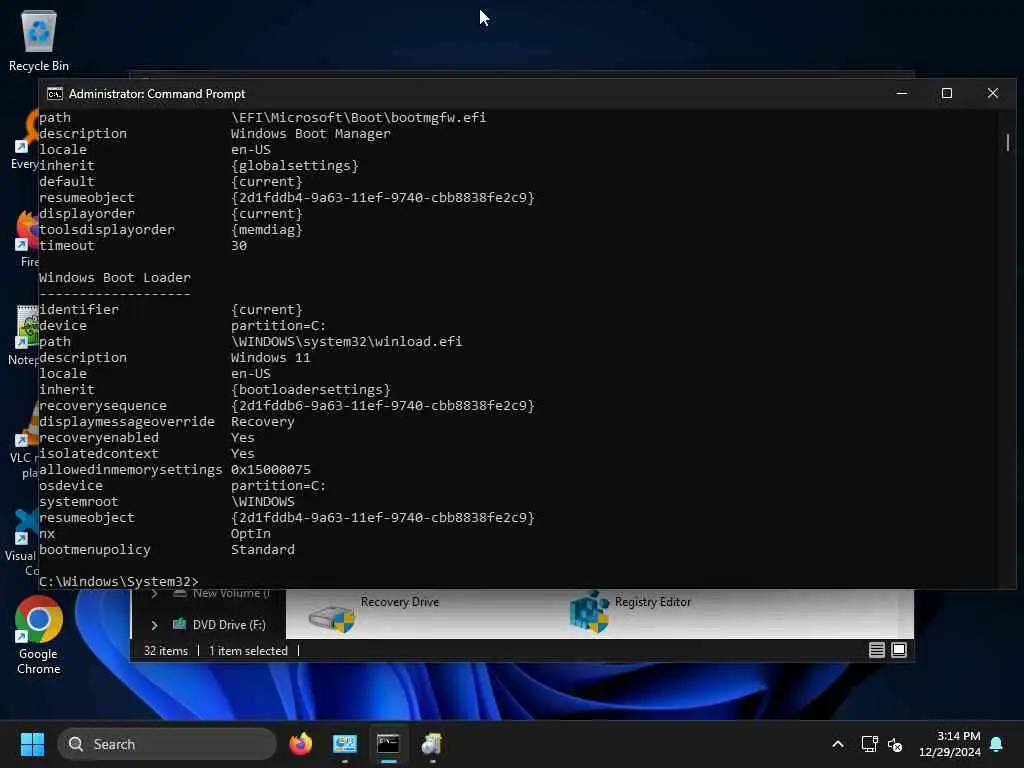Click the '0x15000075' value
Image resolution: width=1024 pixels, height=768 pixels.
coord(270,470)
